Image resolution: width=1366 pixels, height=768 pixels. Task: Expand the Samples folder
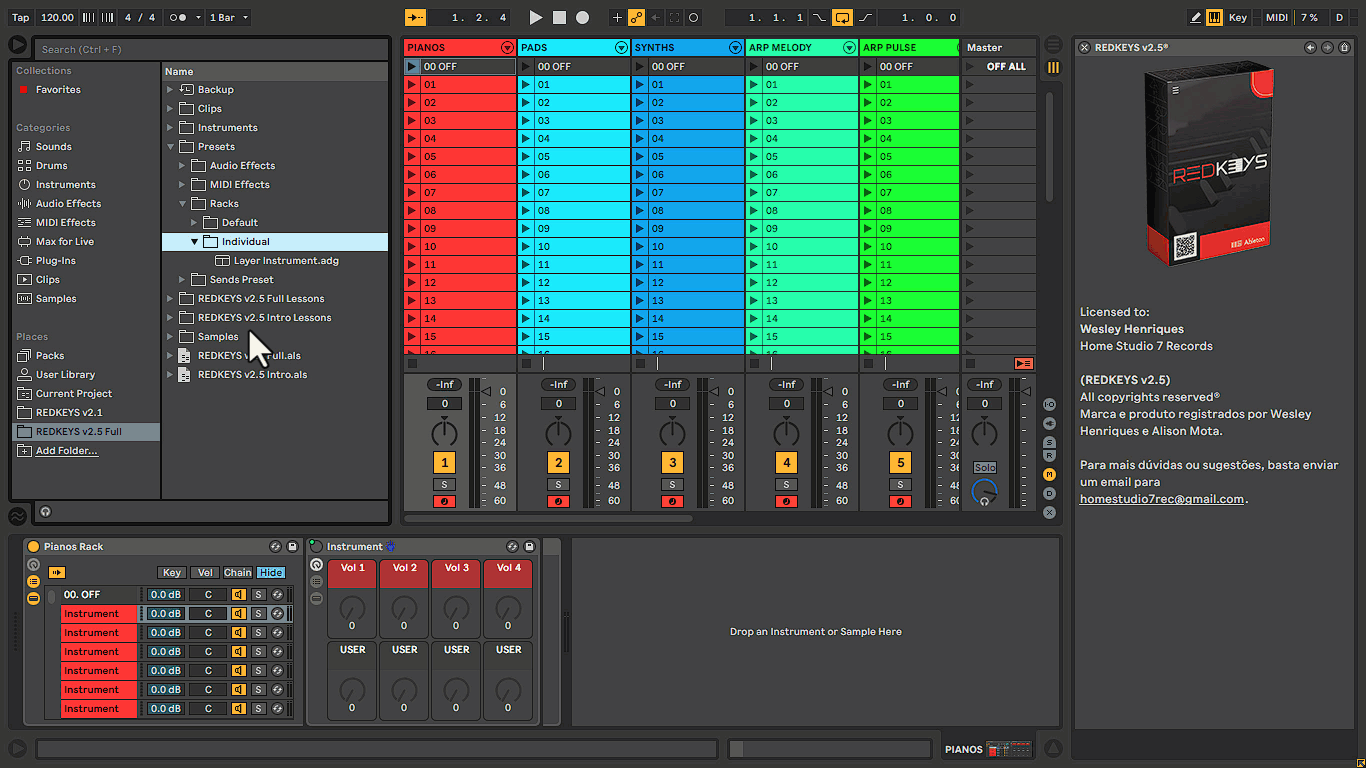click(x=170, y=336)
